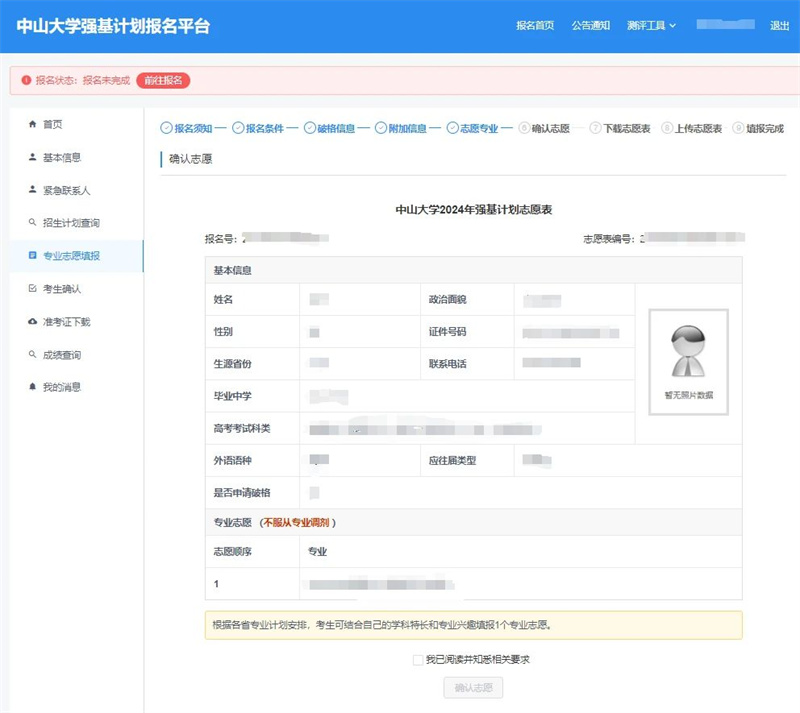Click the red 前往报名 button
The image size is (800, 713).
tap(163, 80)
